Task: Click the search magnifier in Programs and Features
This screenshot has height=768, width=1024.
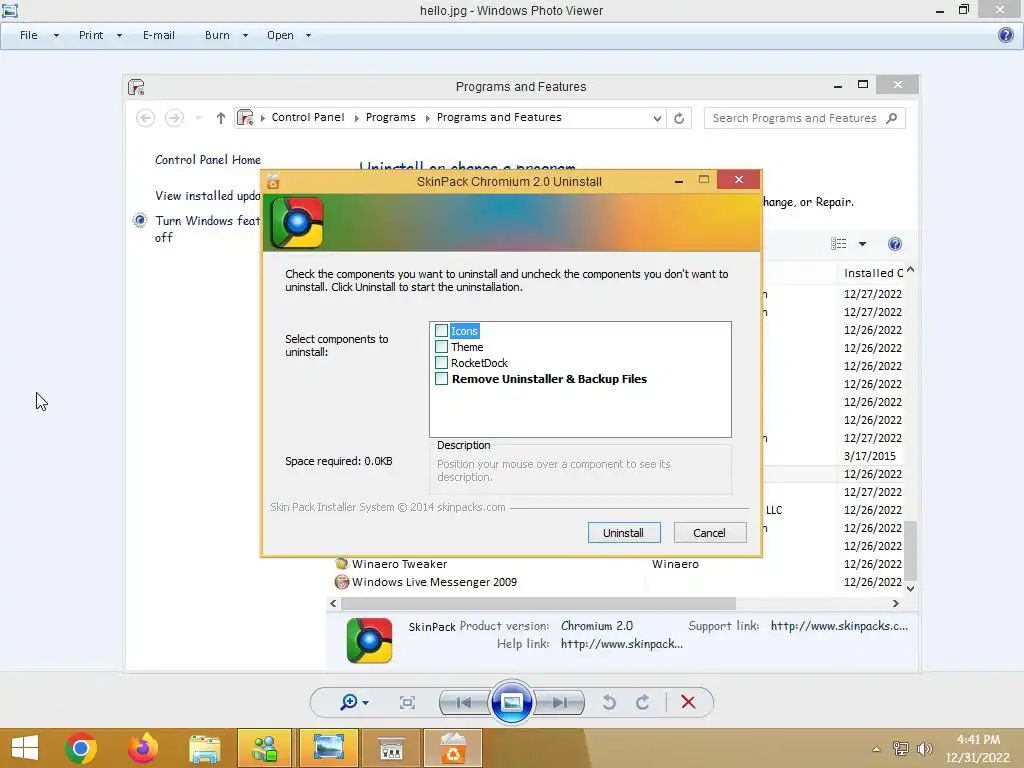Action: tap(892, 118)
